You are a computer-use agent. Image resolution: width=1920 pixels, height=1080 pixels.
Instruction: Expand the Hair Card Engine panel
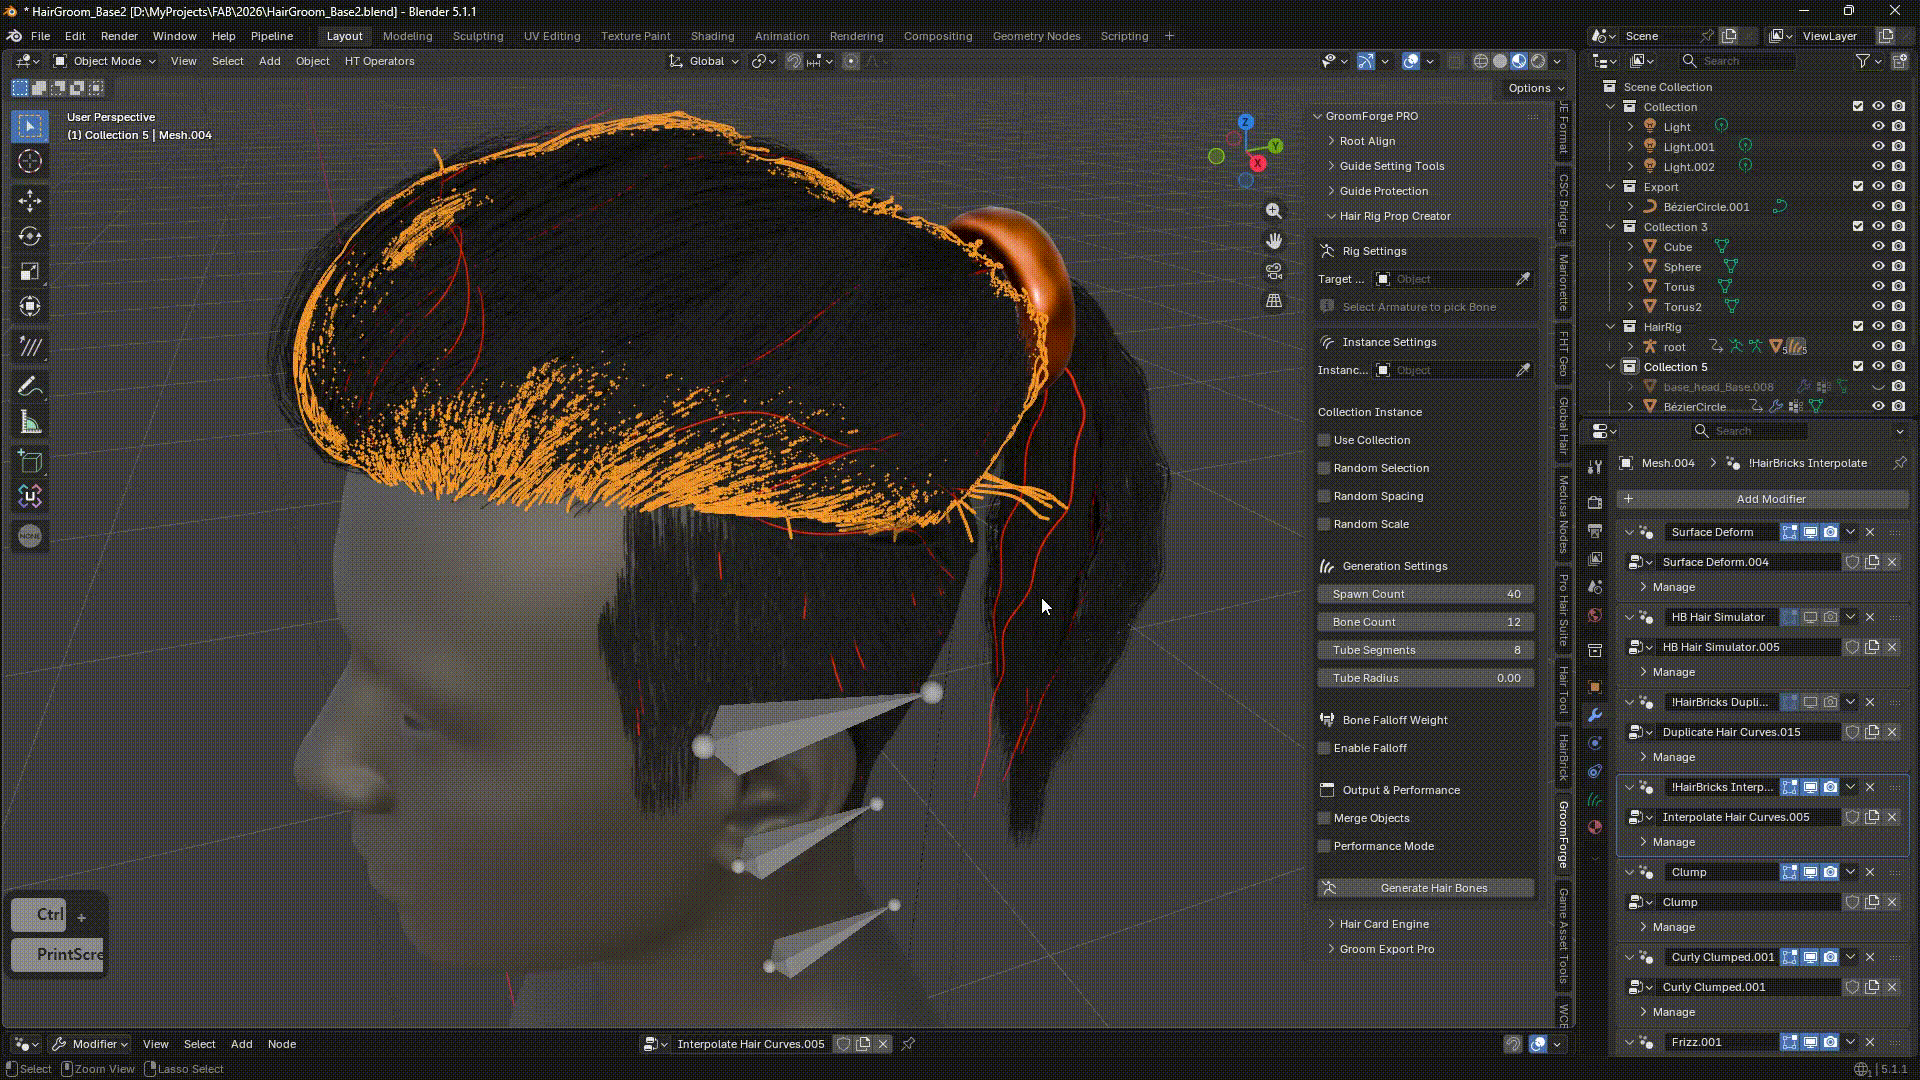(x=1383, y=924)
